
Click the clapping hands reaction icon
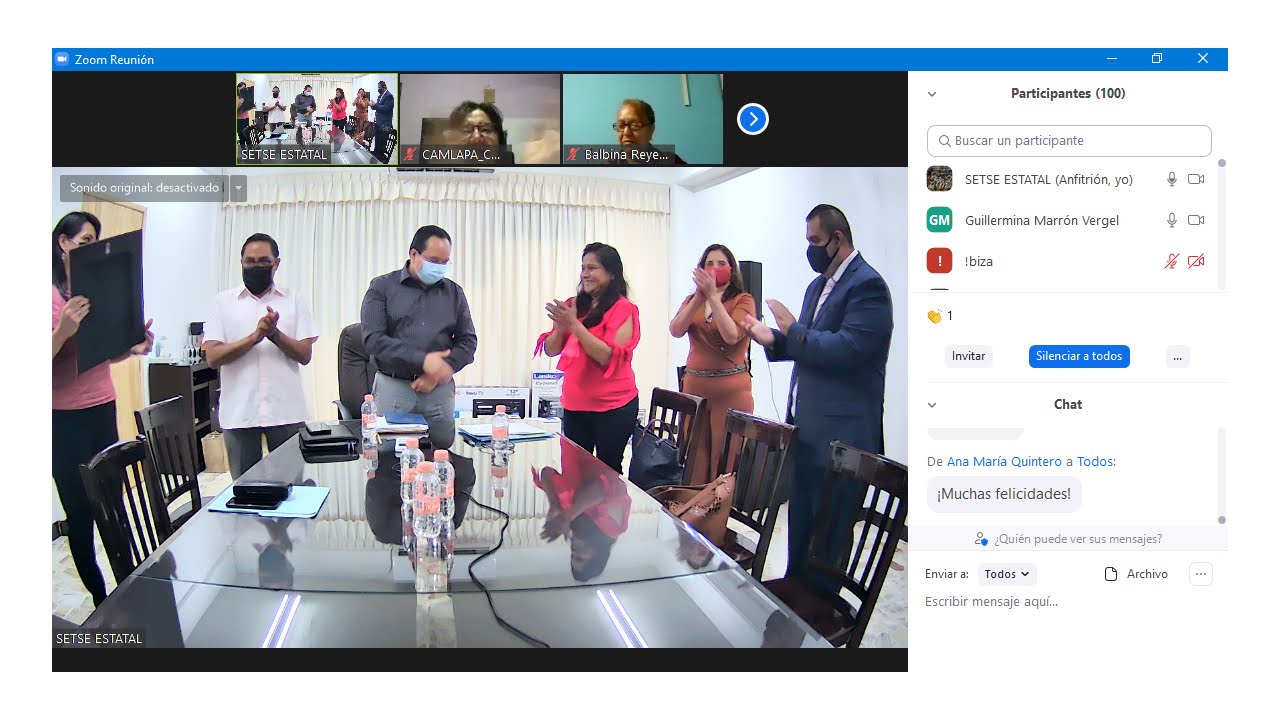point(934,316)
